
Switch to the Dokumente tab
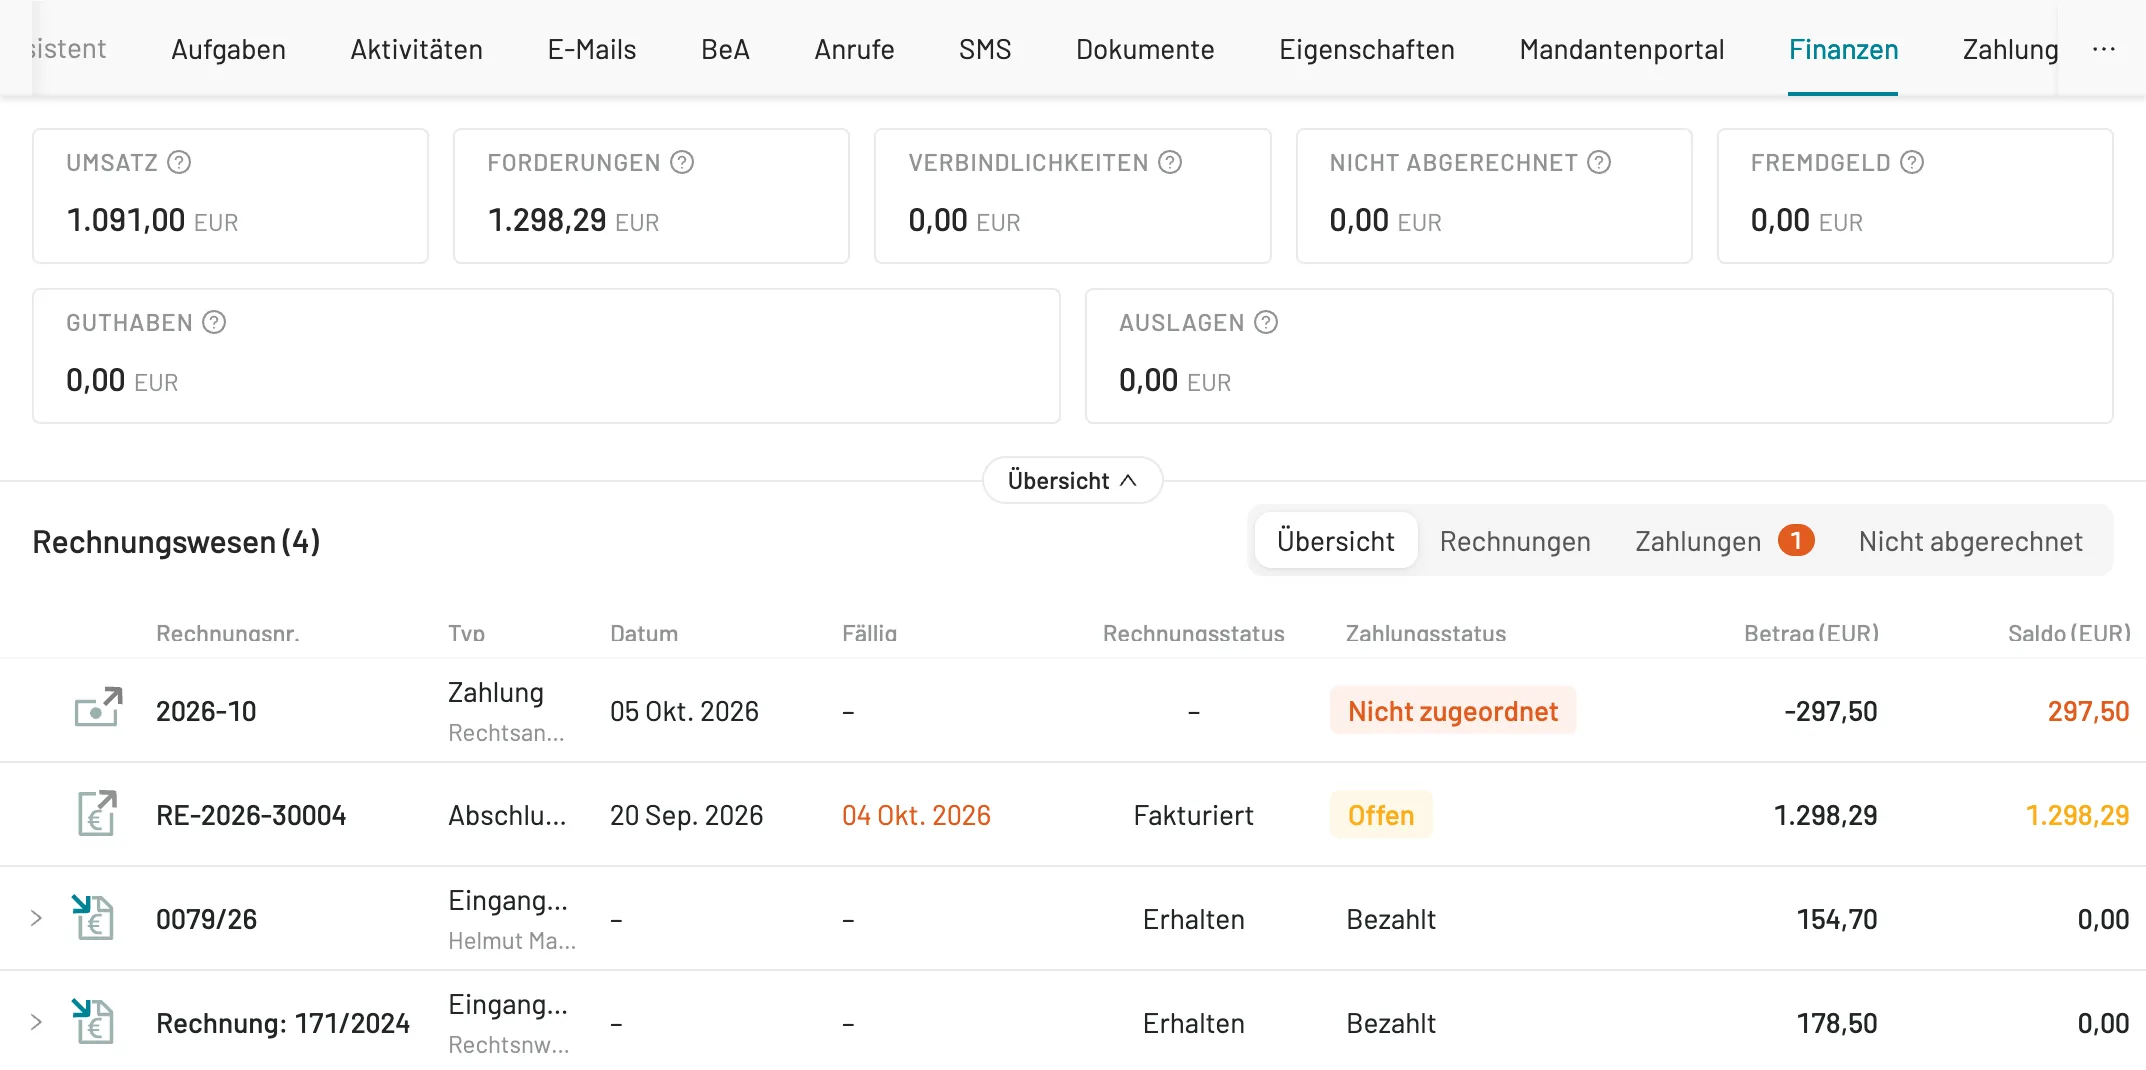coord(1145,49)
